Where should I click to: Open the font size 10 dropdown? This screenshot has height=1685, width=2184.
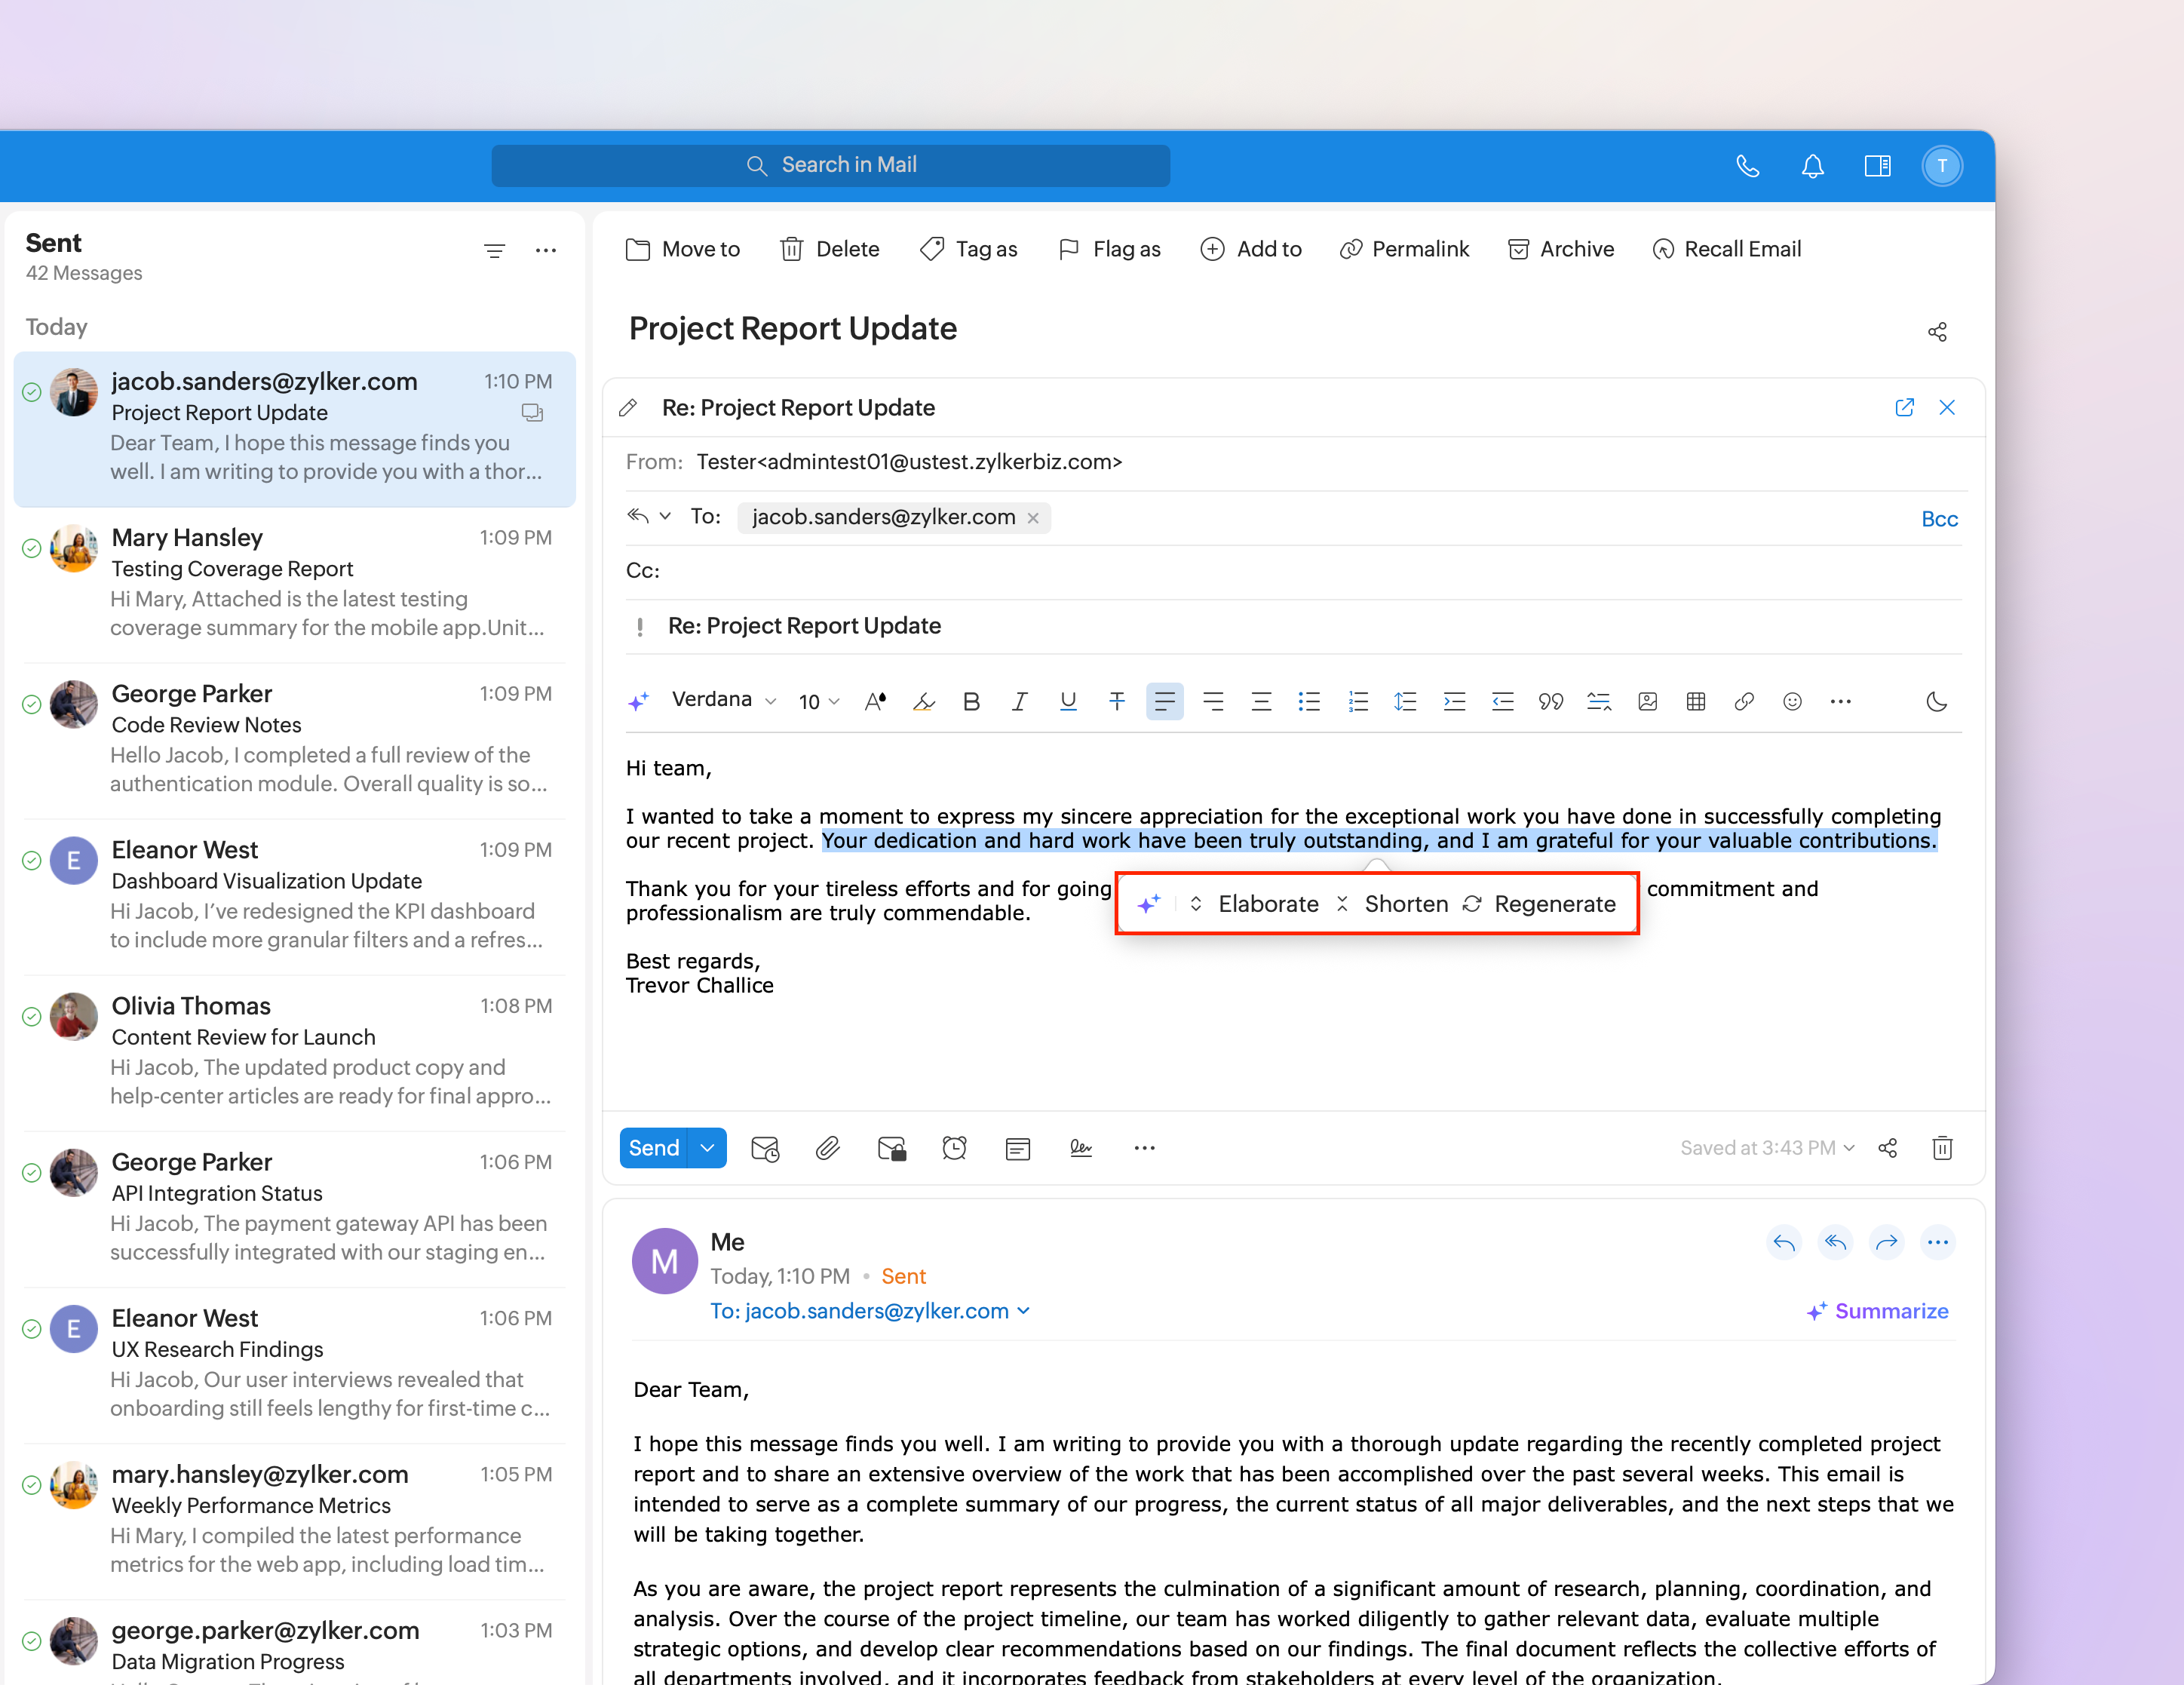(819, 701)
